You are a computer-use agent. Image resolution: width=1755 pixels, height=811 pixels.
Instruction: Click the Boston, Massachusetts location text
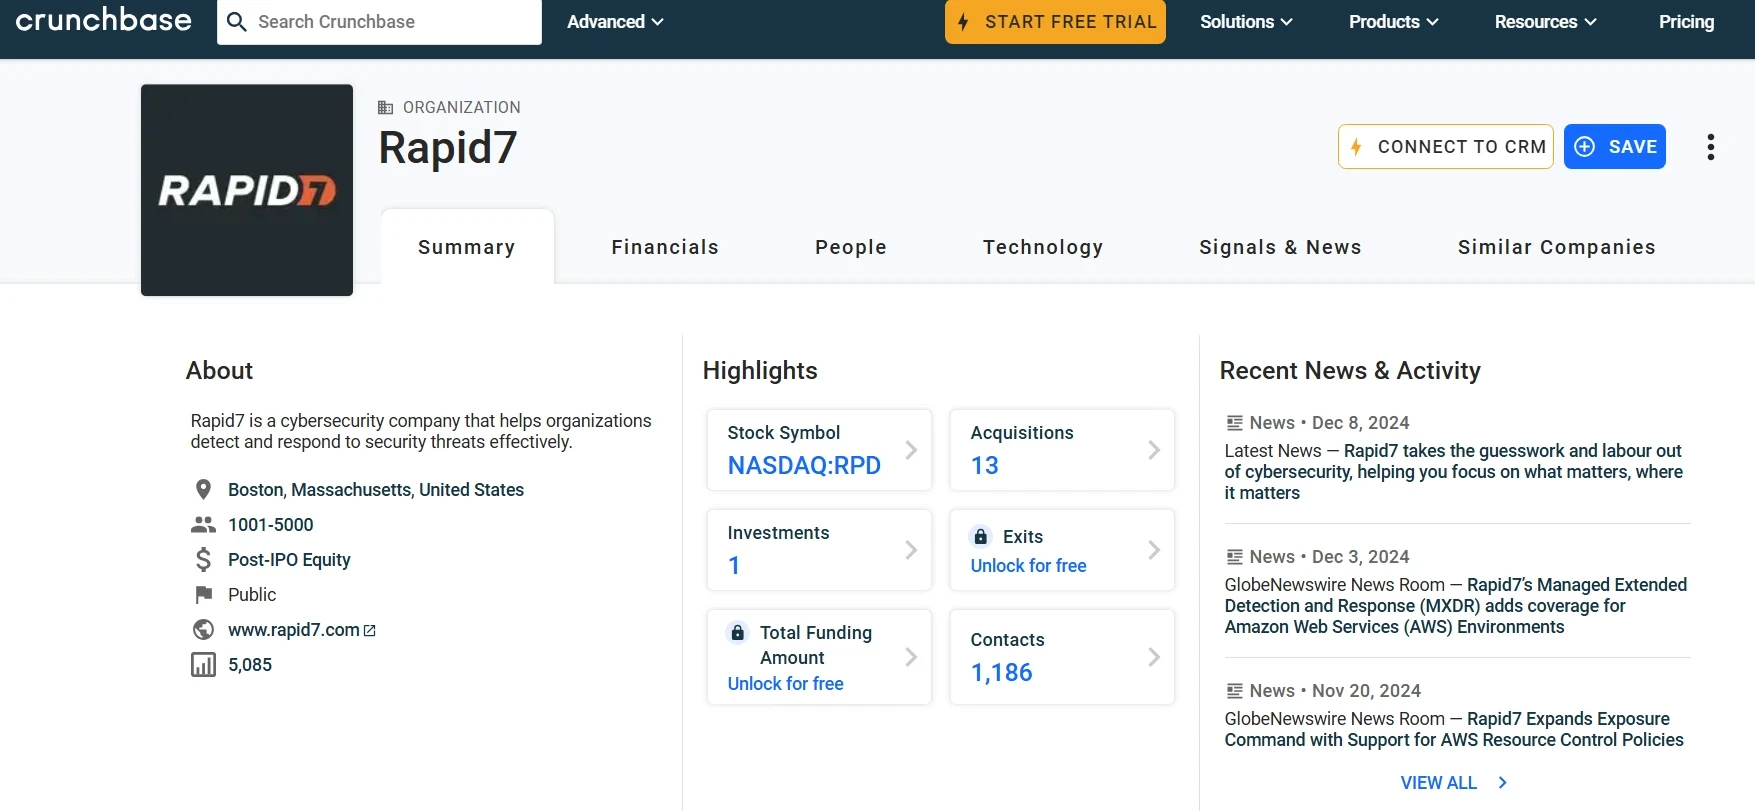pos(376,490)
